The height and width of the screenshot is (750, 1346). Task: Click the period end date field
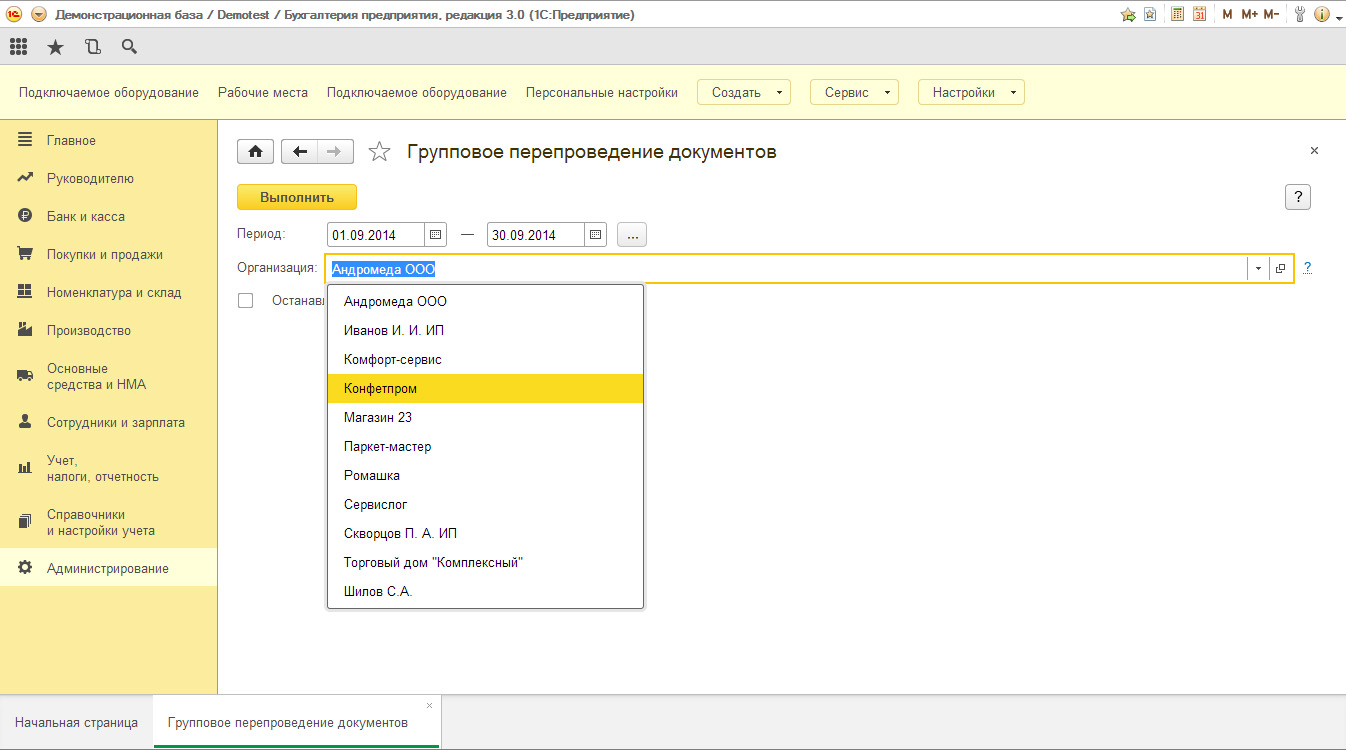point(536,235)
